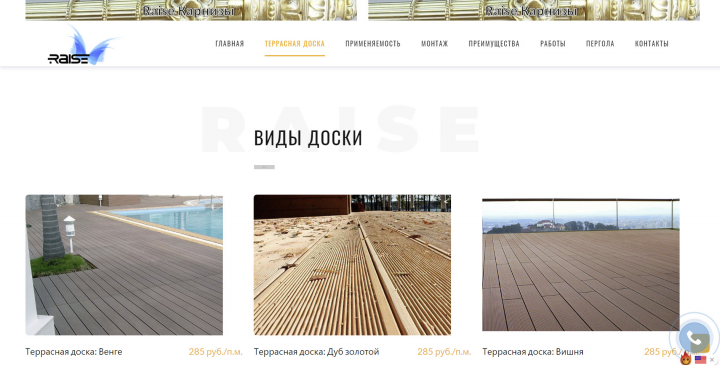Click the US flag language icon
This screenshot has width=720, height=365.
pos(700,359)
